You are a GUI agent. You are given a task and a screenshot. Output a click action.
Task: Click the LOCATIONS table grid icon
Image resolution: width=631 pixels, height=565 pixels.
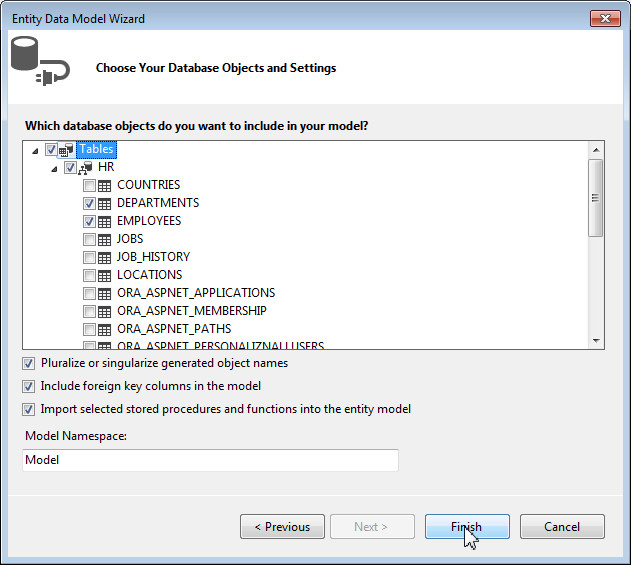pyautogui.click(x=105, y=276)
